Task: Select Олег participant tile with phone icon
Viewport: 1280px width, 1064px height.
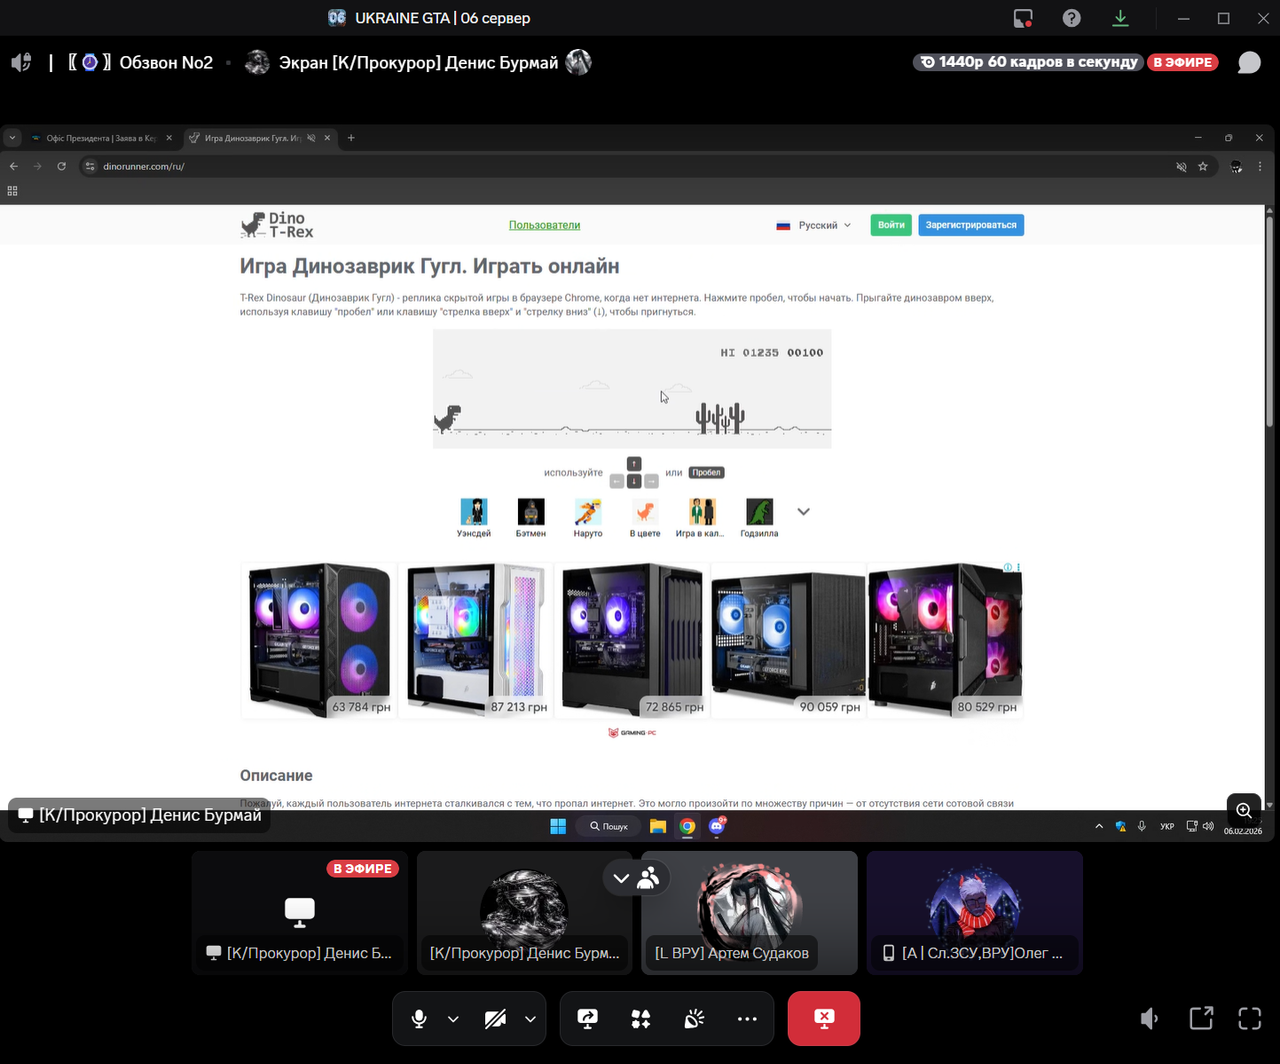Action: coord(975,913)
